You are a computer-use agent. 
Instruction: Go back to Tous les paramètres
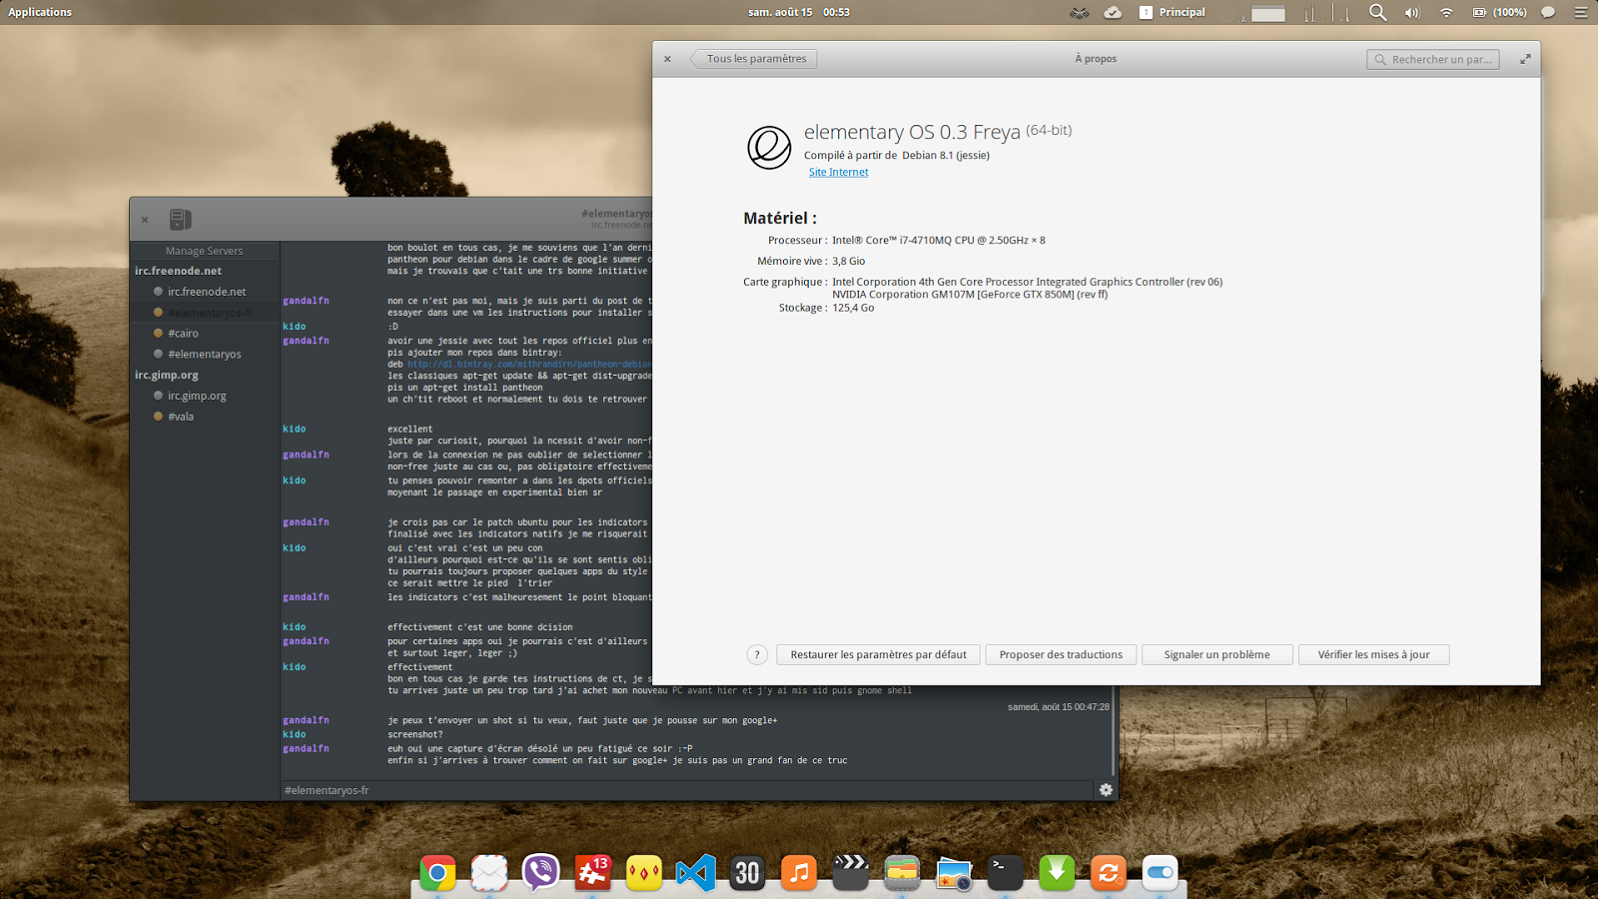pyautogui.click(x=754, y=59)
